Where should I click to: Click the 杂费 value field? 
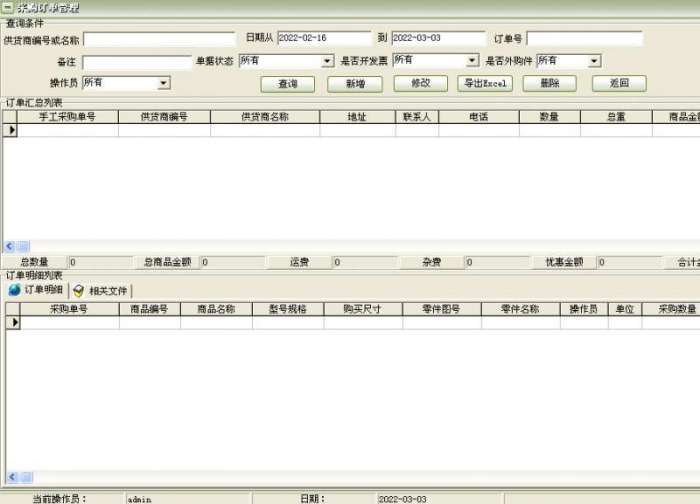coord(497,262)
